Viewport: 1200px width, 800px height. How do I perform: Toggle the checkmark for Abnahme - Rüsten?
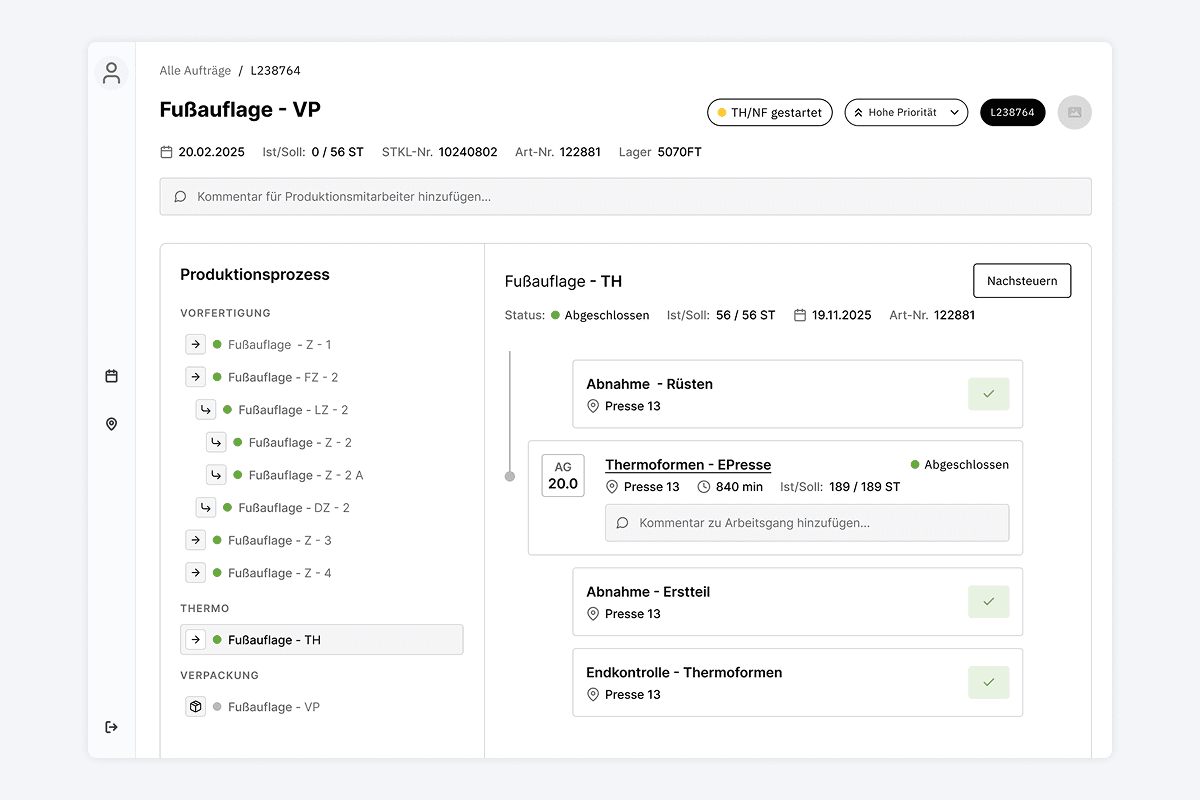pyautogui.click(x=988, y=394)
